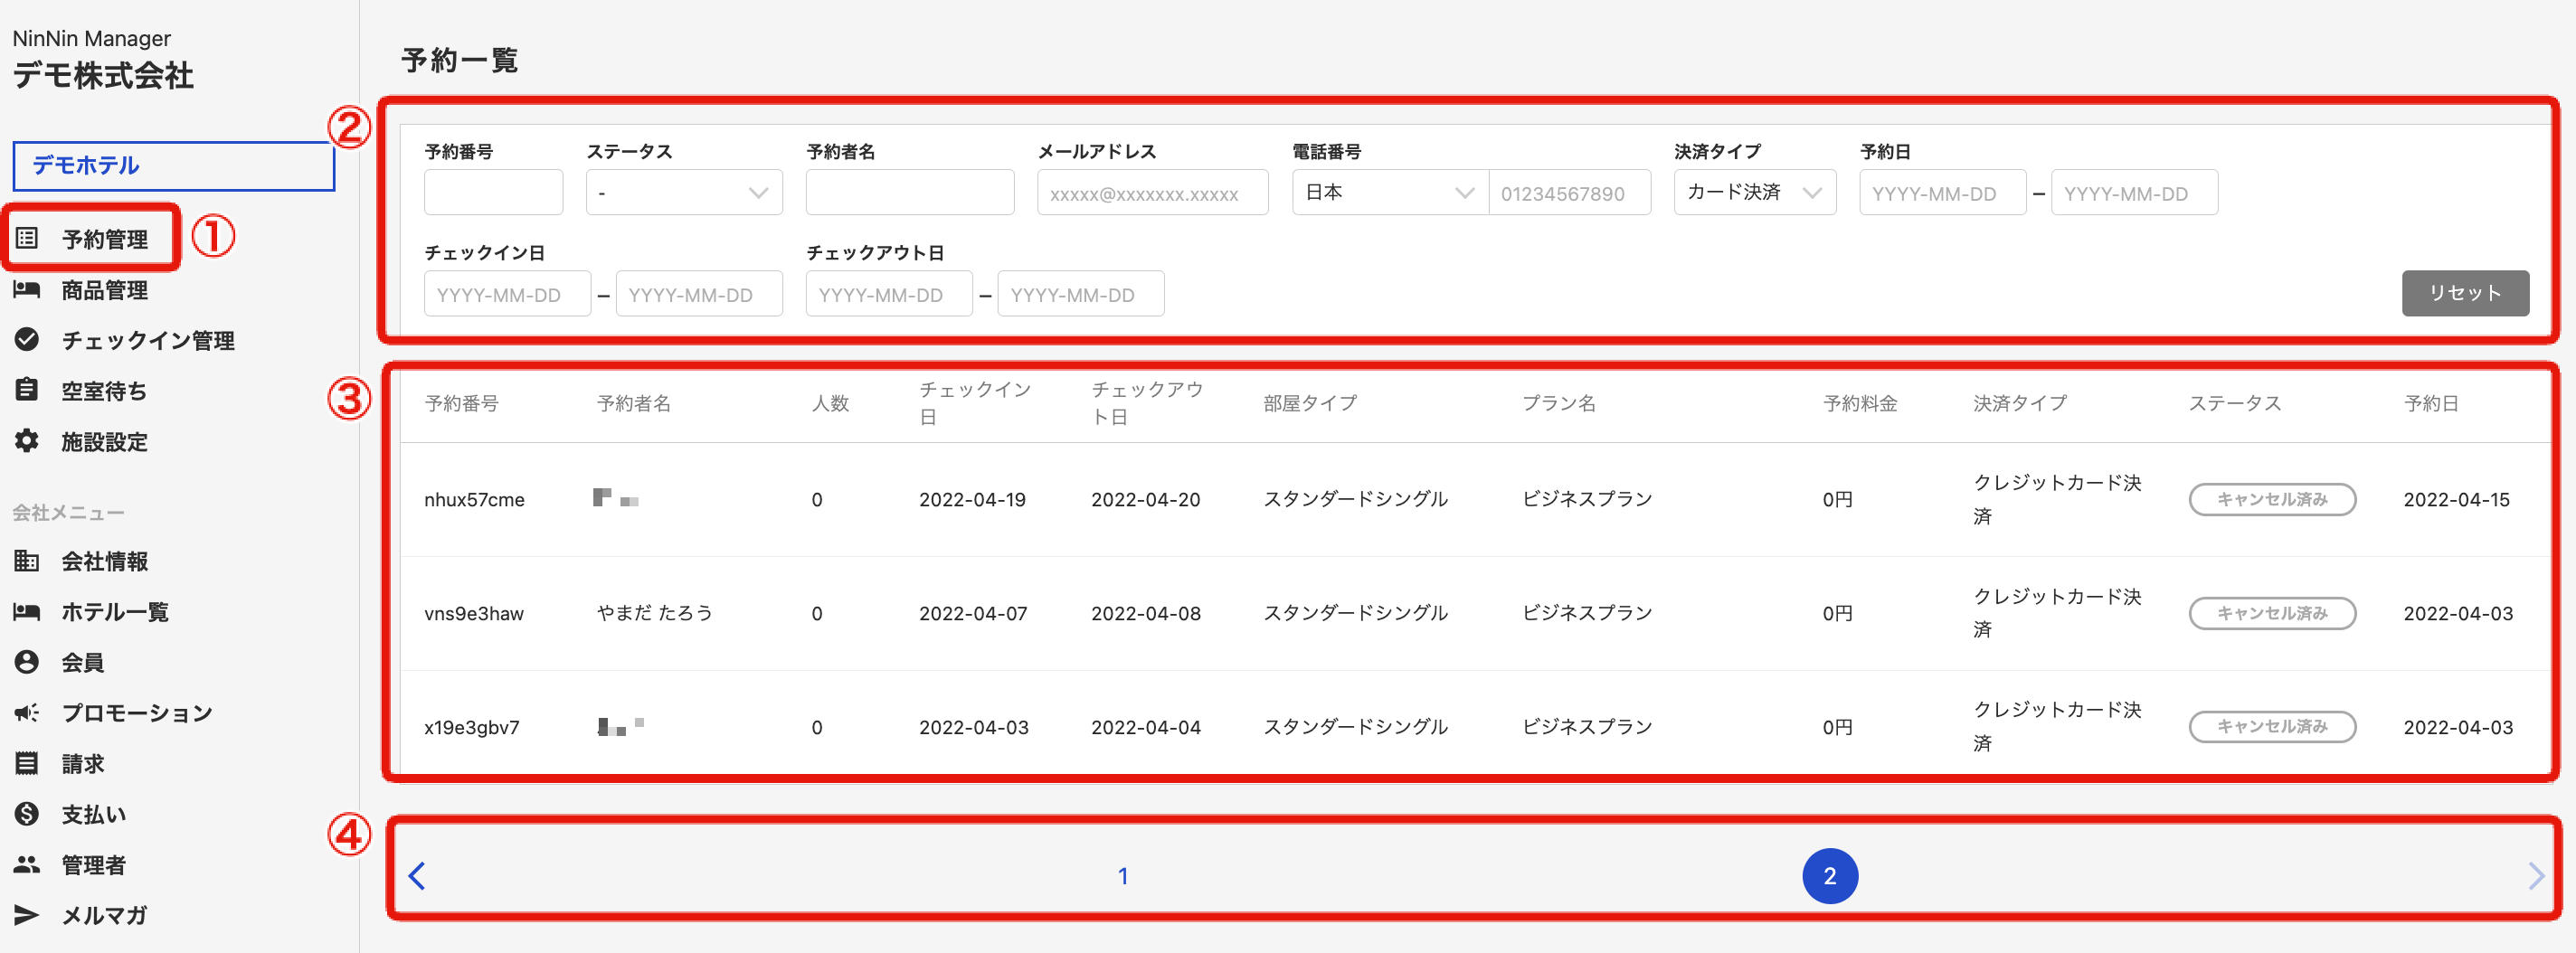Click the NinNin Manager logo text
This screenshot has width=2576, height=953.
coord(92,38)
